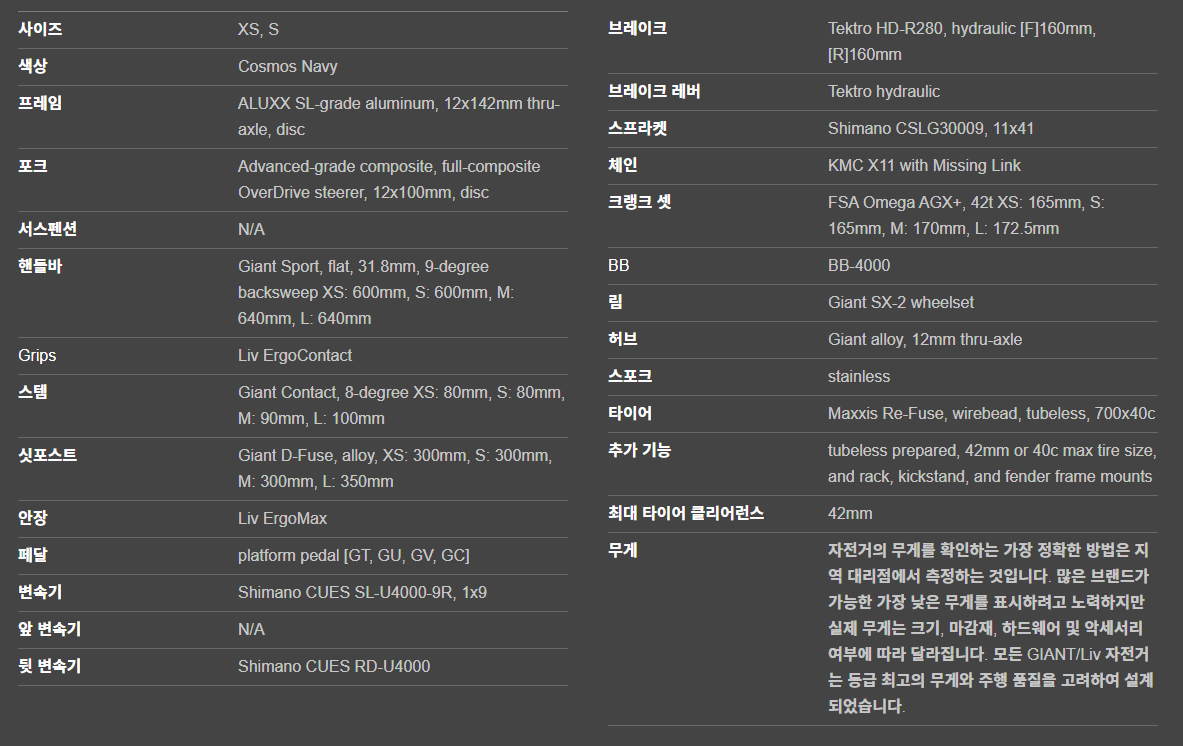Select the 'stainless' spoke value
This screenshot has height=746, width=1183.
pos(859,376)
